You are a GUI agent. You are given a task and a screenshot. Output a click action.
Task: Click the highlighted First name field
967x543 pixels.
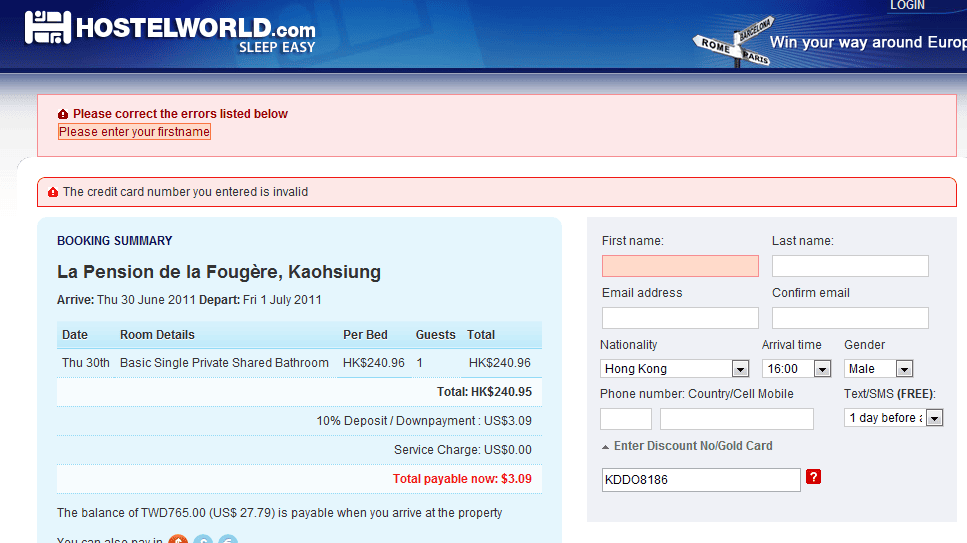click(x=680, y=266)
